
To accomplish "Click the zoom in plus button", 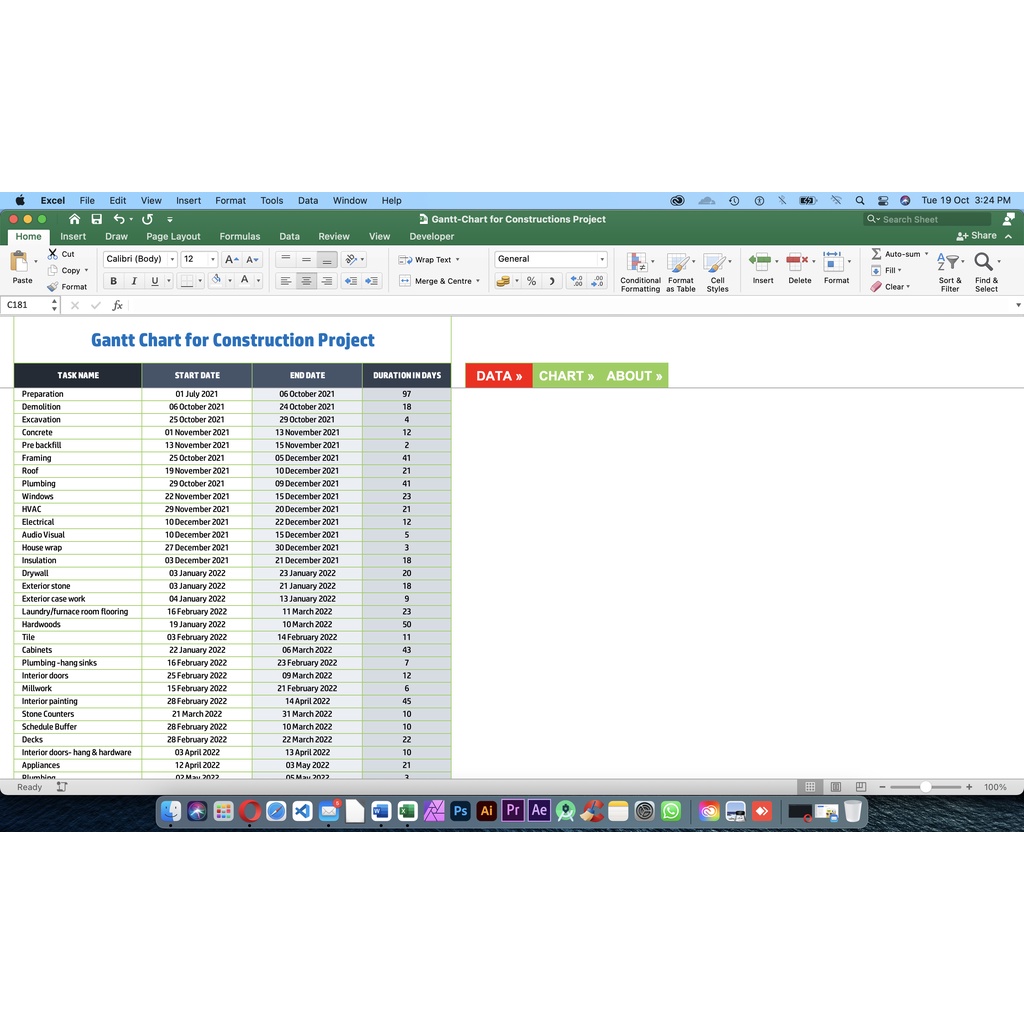I will click(969, 787).
